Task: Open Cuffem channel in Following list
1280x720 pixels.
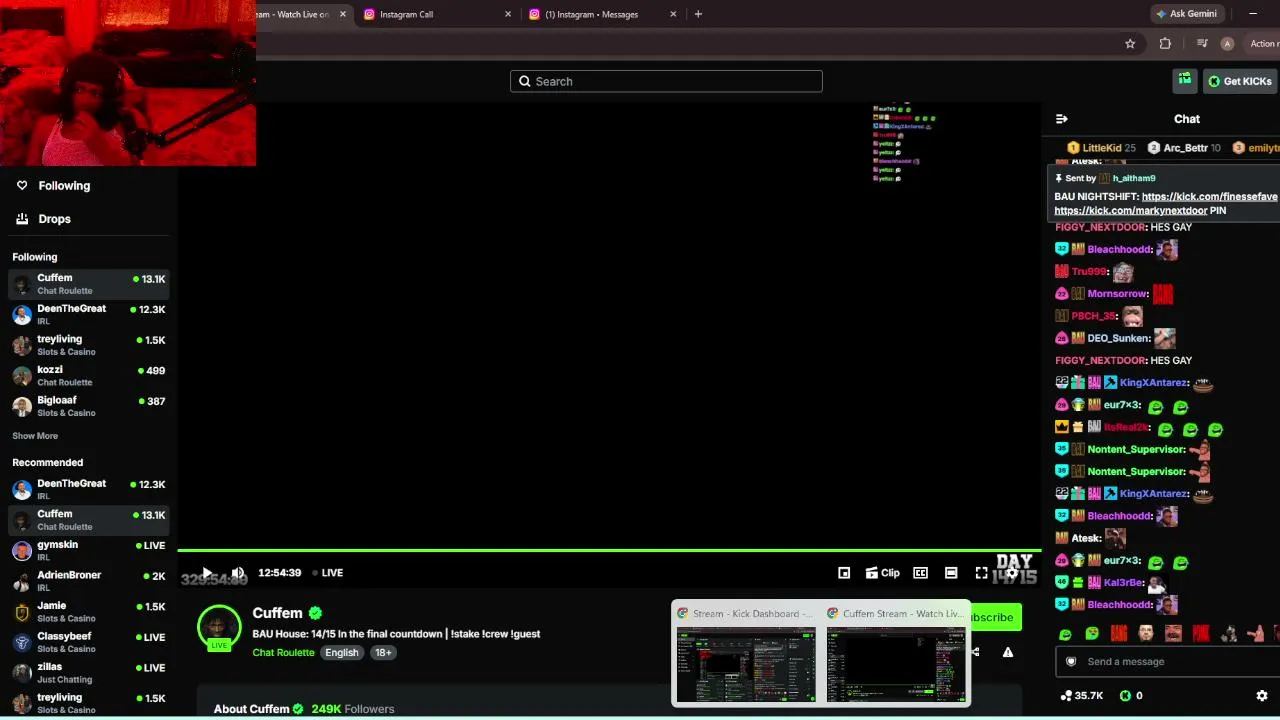Action: pos(89,284)
